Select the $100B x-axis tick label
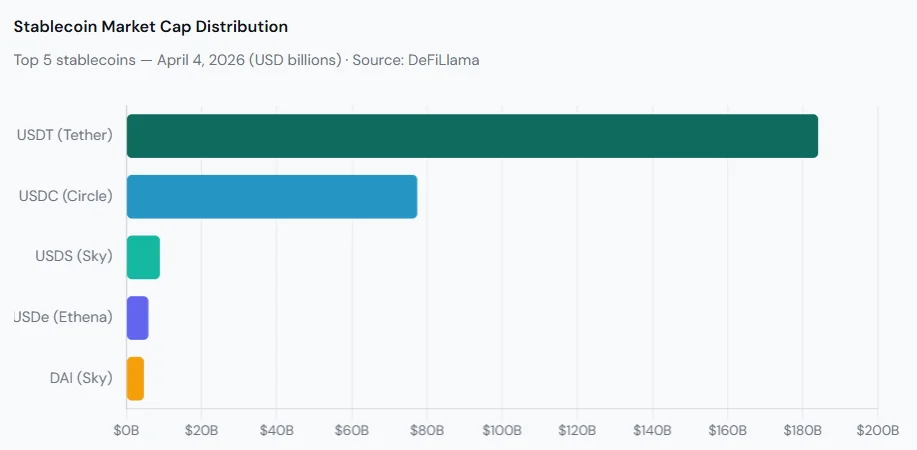The image size is (917, 450). click(x=502, y=430)
